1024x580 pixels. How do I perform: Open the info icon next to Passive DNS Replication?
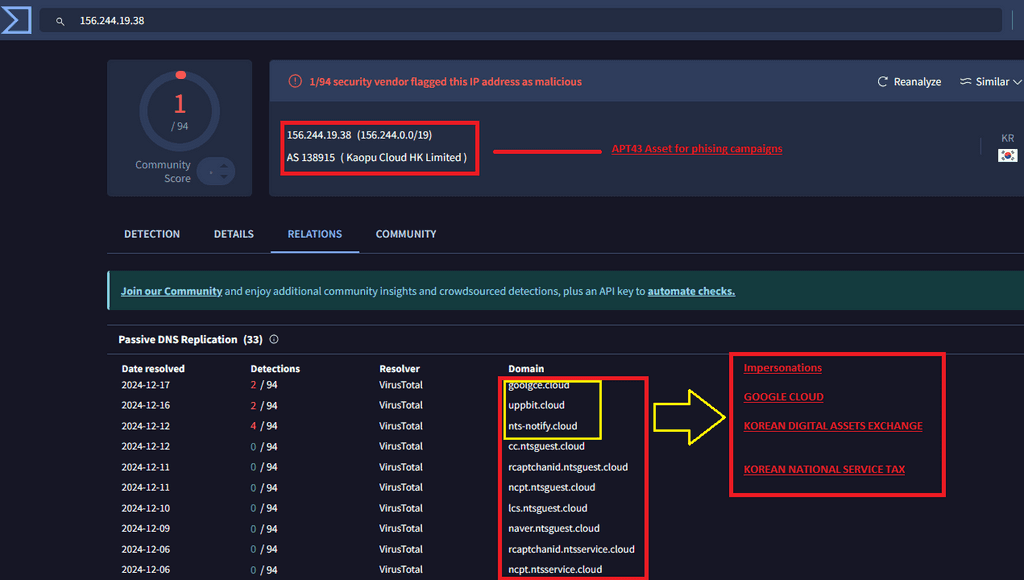(274, 339)
